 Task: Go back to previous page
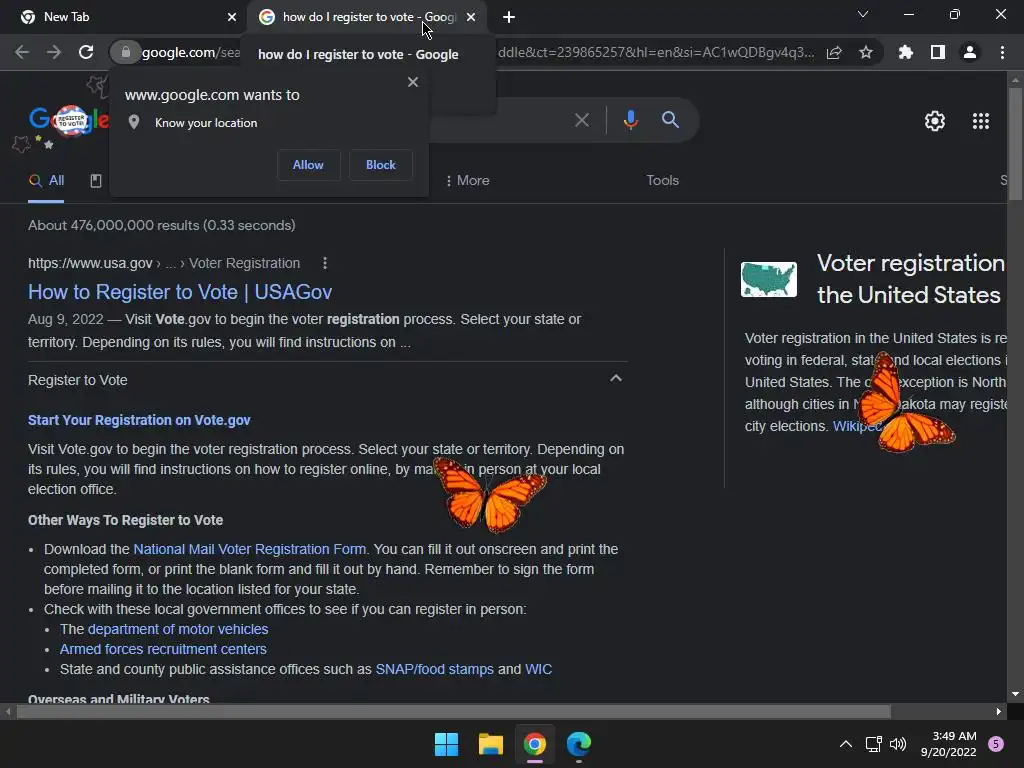coord(22,52)
